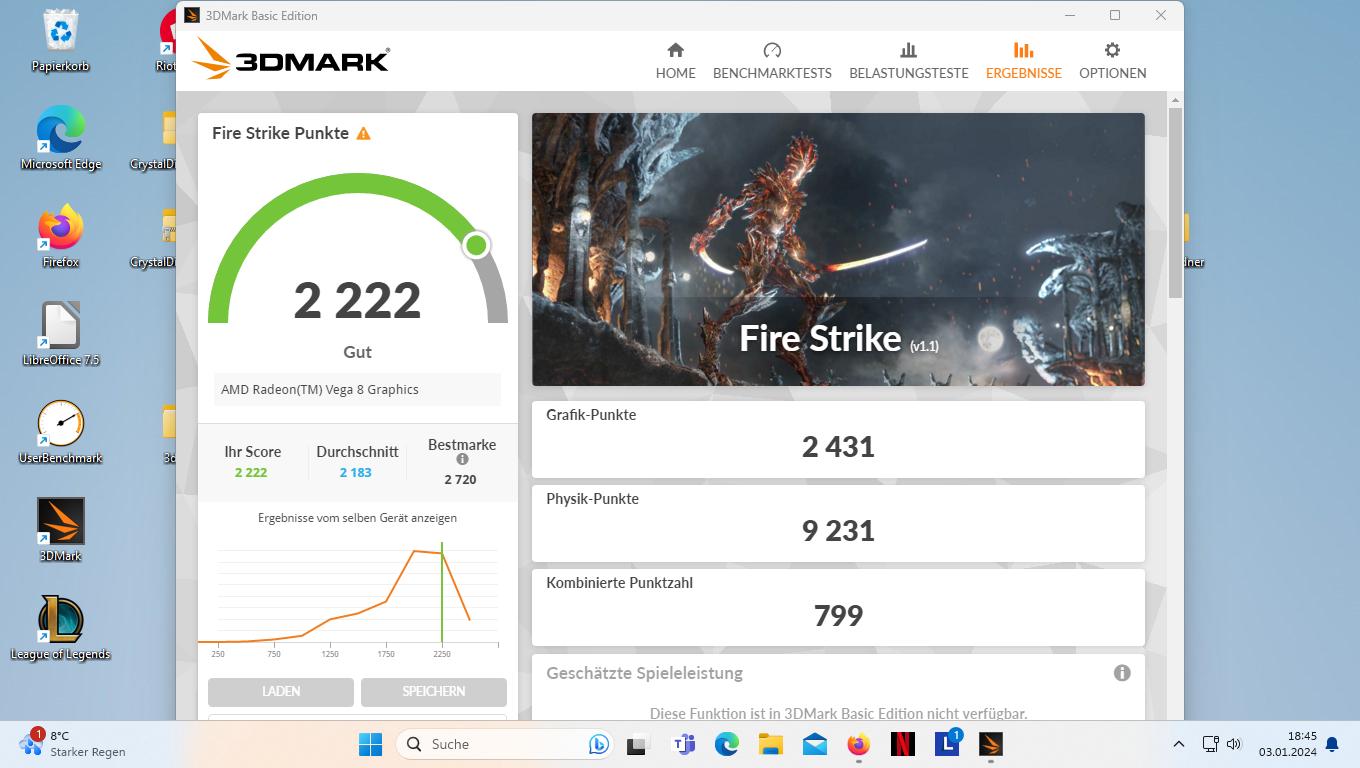Click the Physik-Punkte value 9 231
Screen dimensions: 1360x768
838,531
